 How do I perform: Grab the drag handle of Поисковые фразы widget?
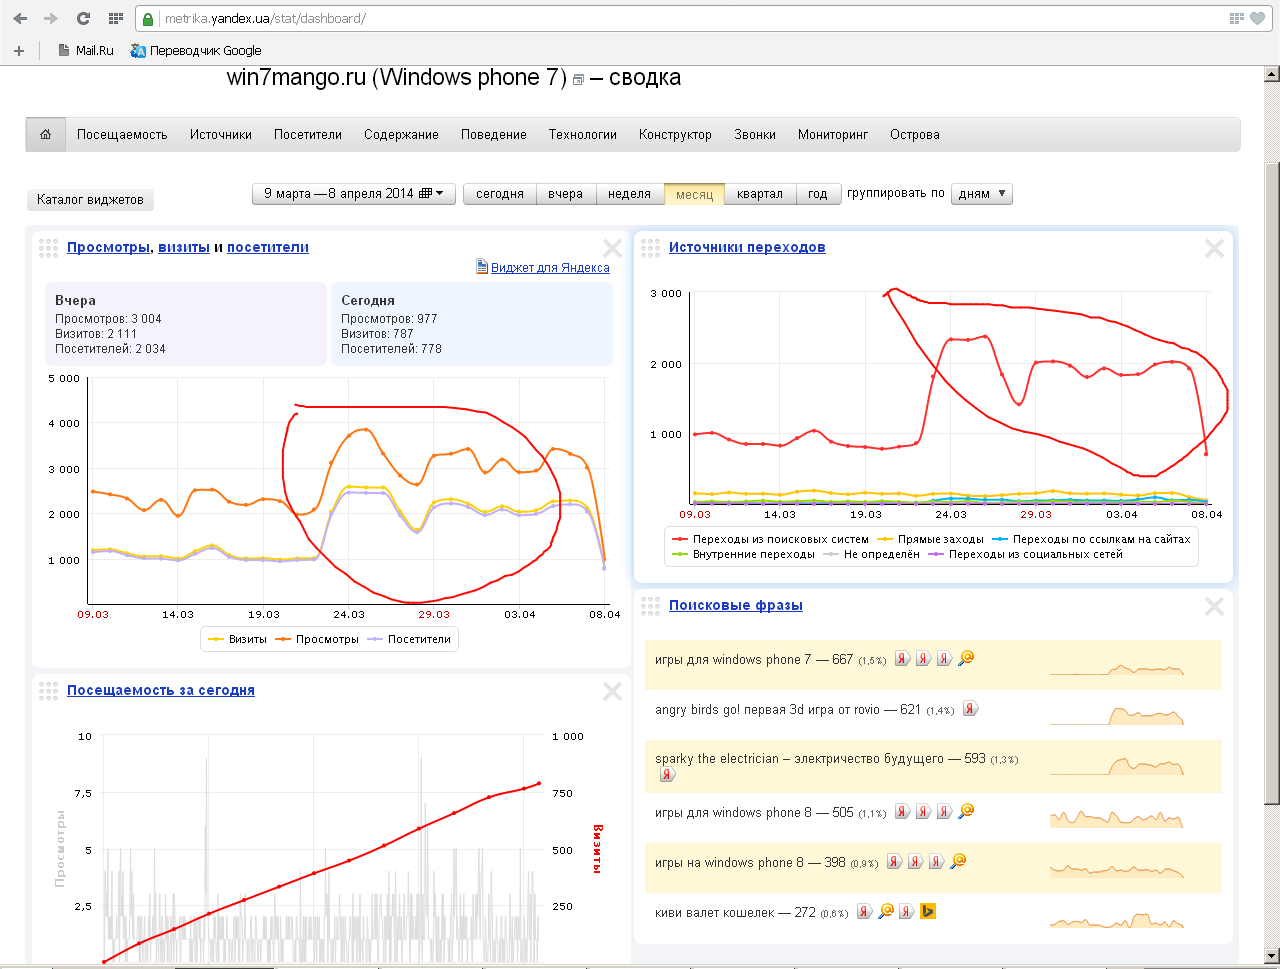click(650, 606)
